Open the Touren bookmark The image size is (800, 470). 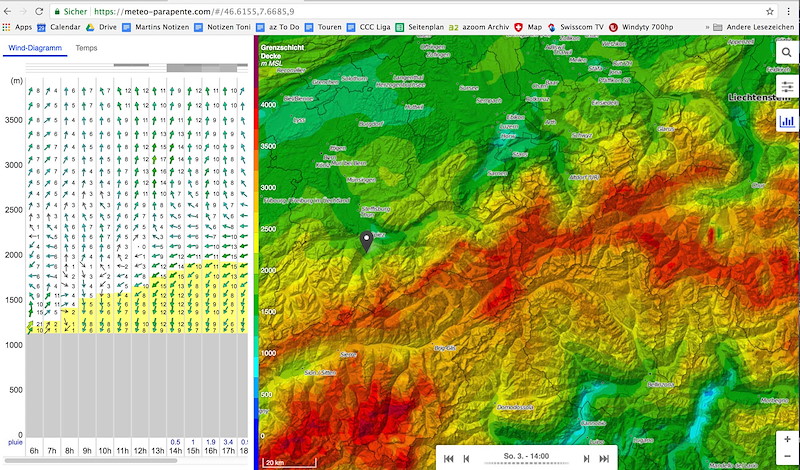(x=323, y=27)
